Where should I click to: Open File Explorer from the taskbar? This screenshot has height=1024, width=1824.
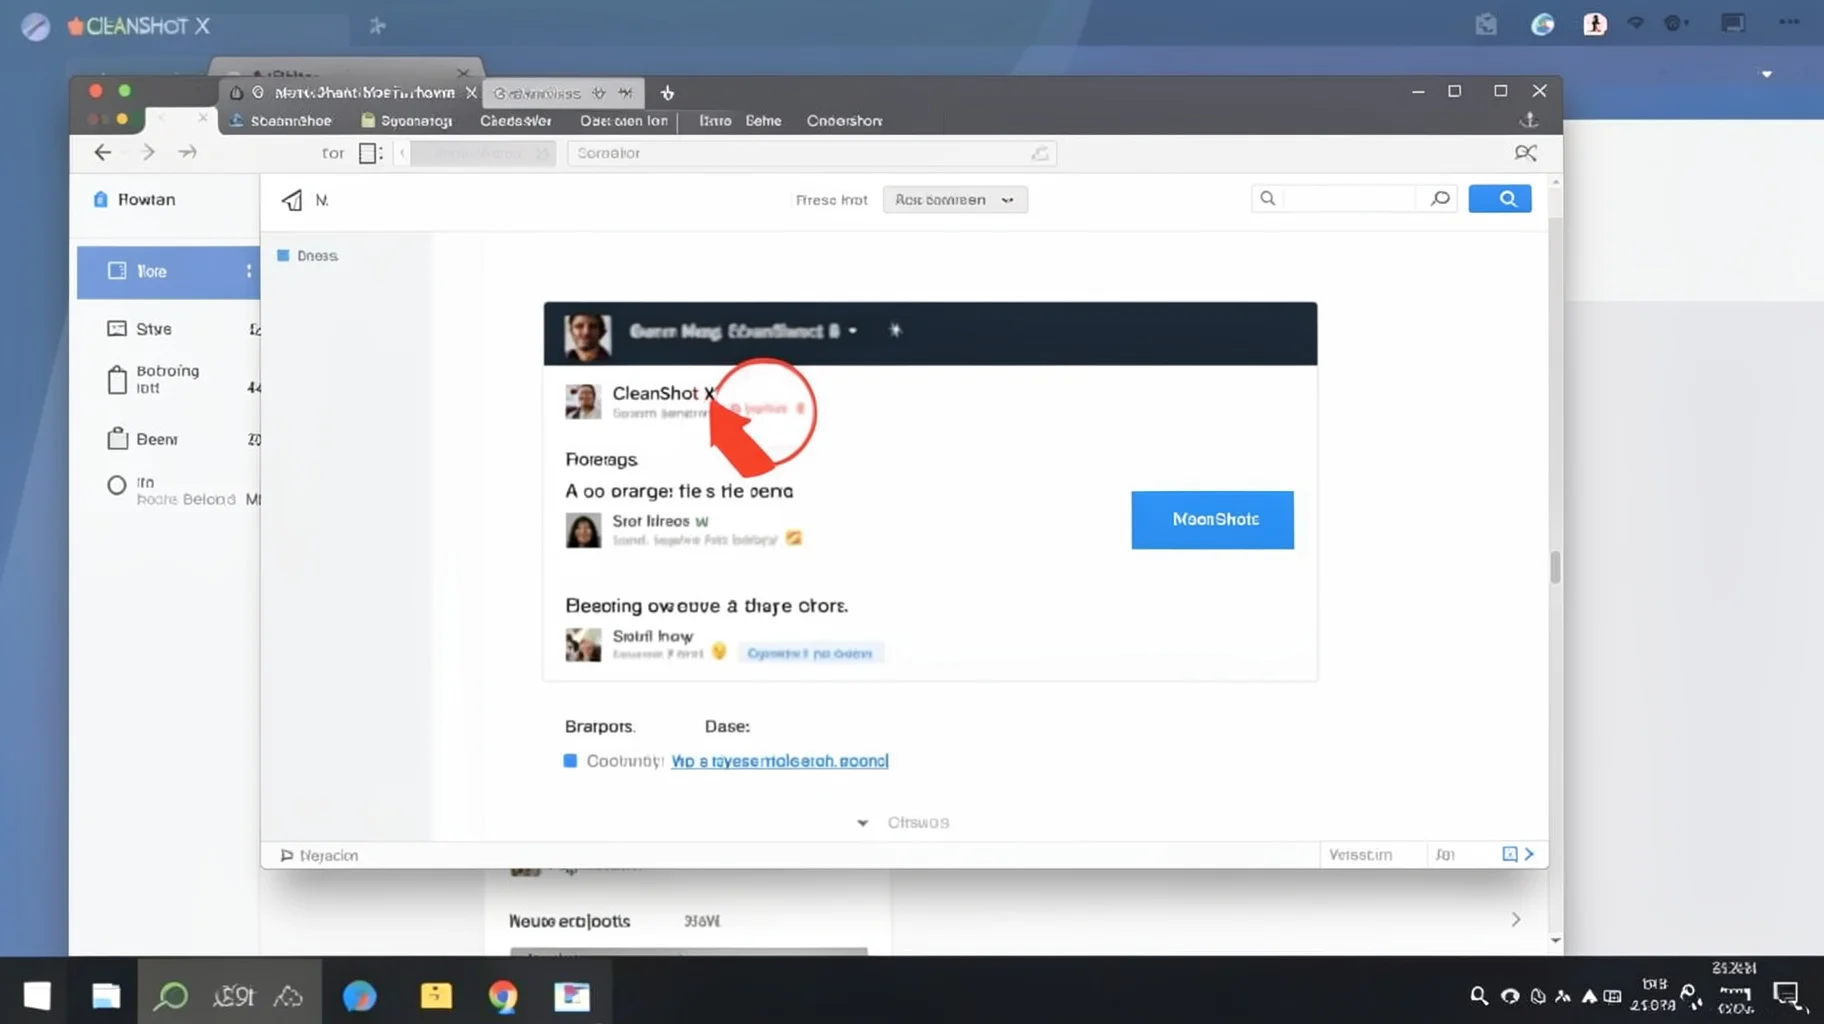(x=106, y=996)
